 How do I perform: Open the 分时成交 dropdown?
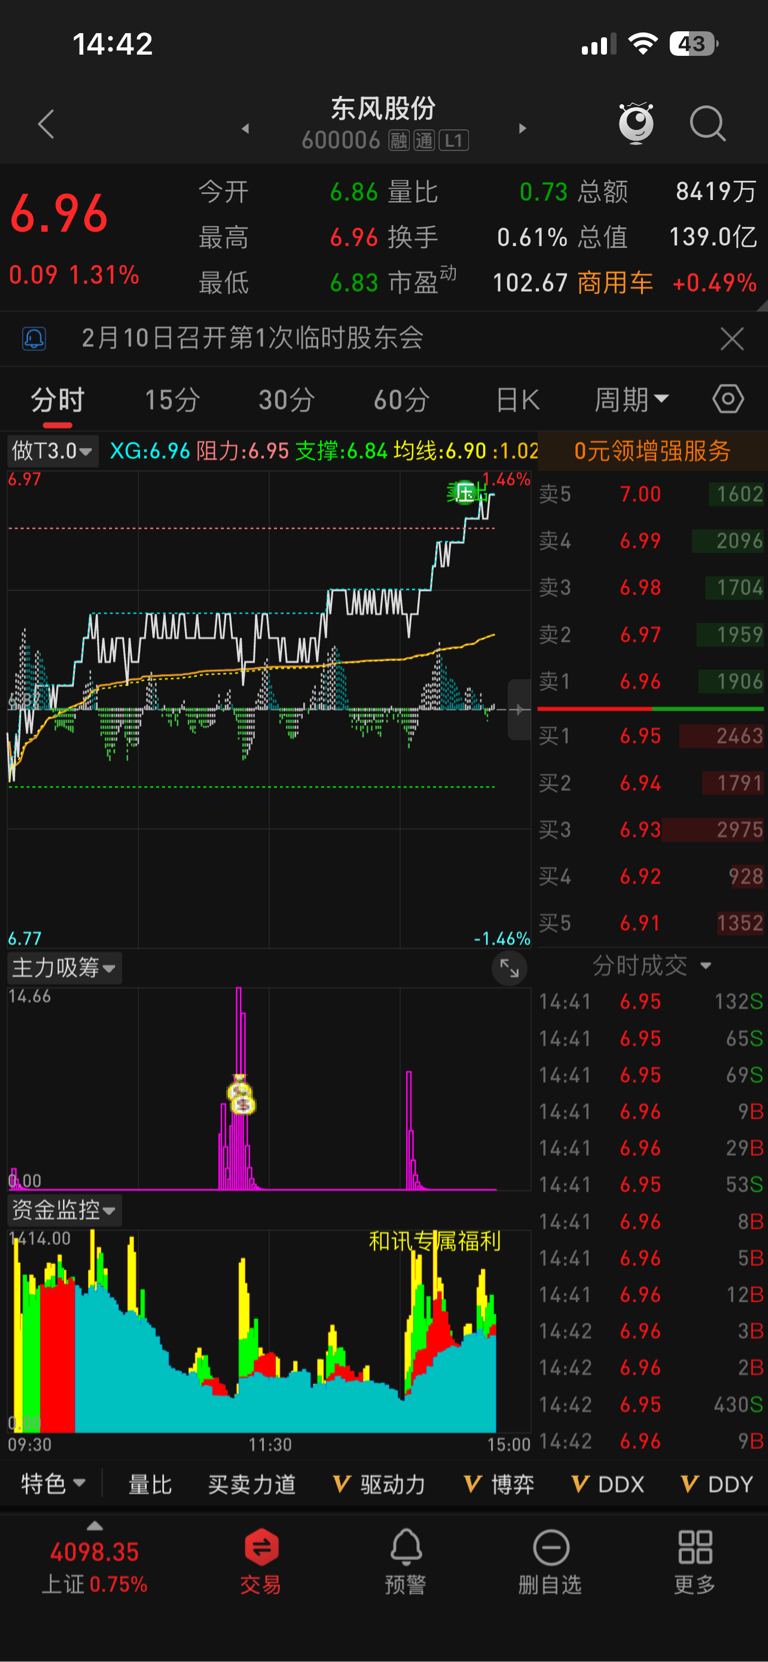[x=651, y=966]
